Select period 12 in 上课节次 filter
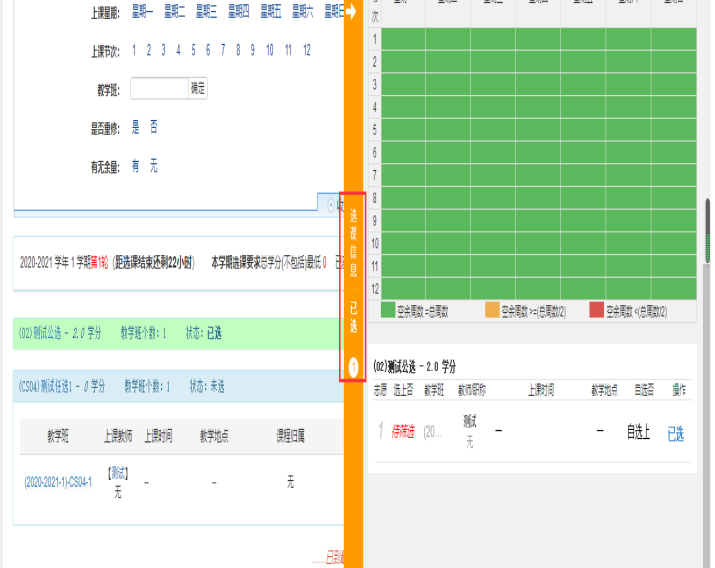The image size is (715, 568). (307, 50)
